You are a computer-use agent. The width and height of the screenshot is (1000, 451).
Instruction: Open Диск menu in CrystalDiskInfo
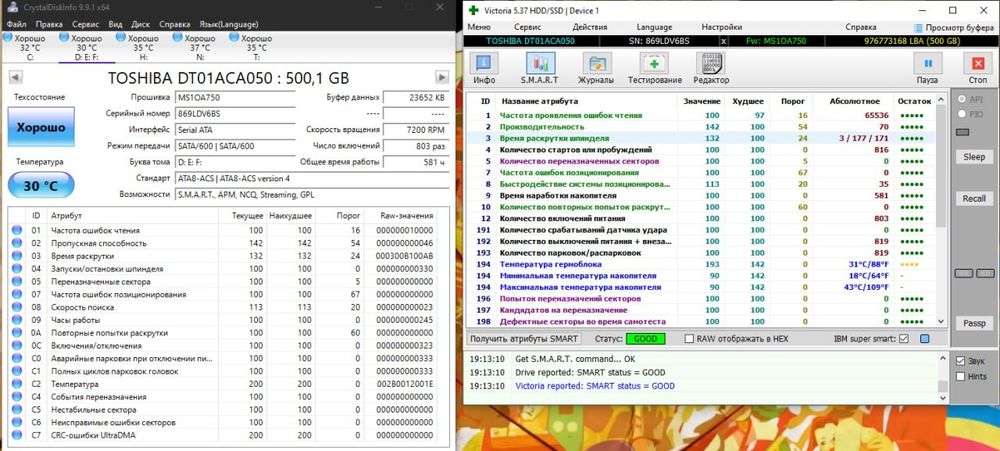[x=140, y=24]
